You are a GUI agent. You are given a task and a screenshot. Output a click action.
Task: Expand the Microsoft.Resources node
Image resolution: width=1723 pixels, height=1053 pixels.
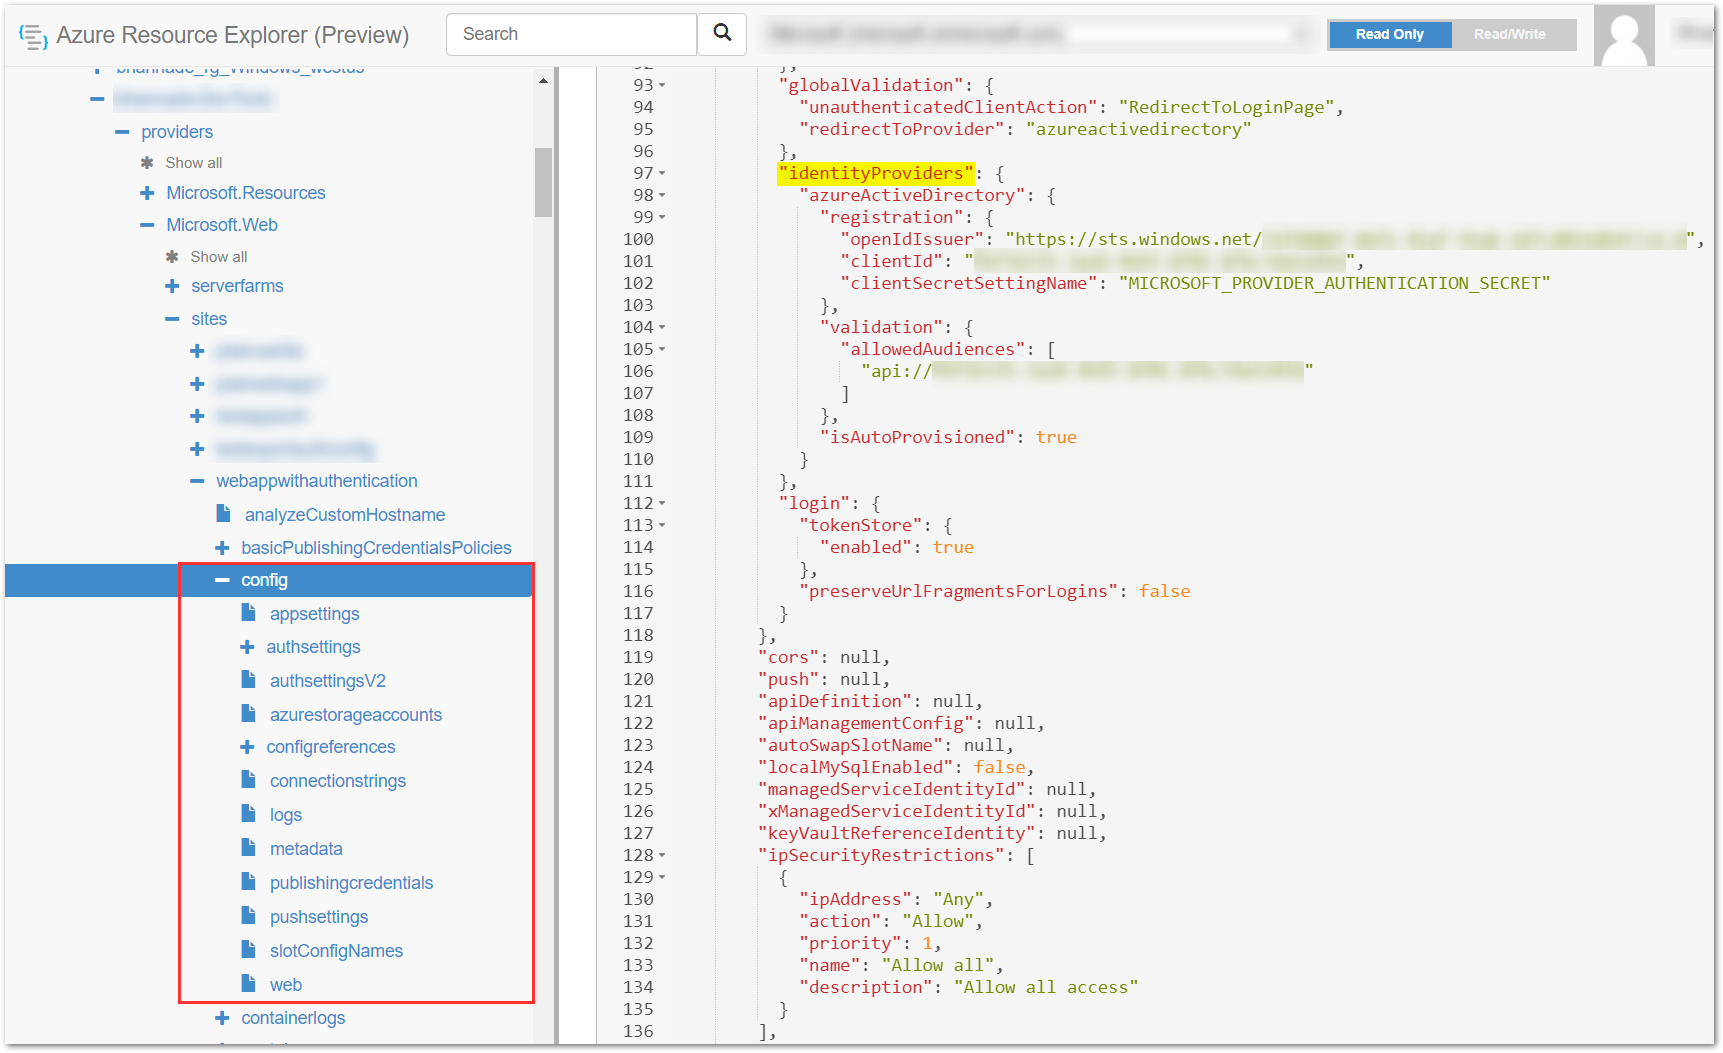point(147,193)
